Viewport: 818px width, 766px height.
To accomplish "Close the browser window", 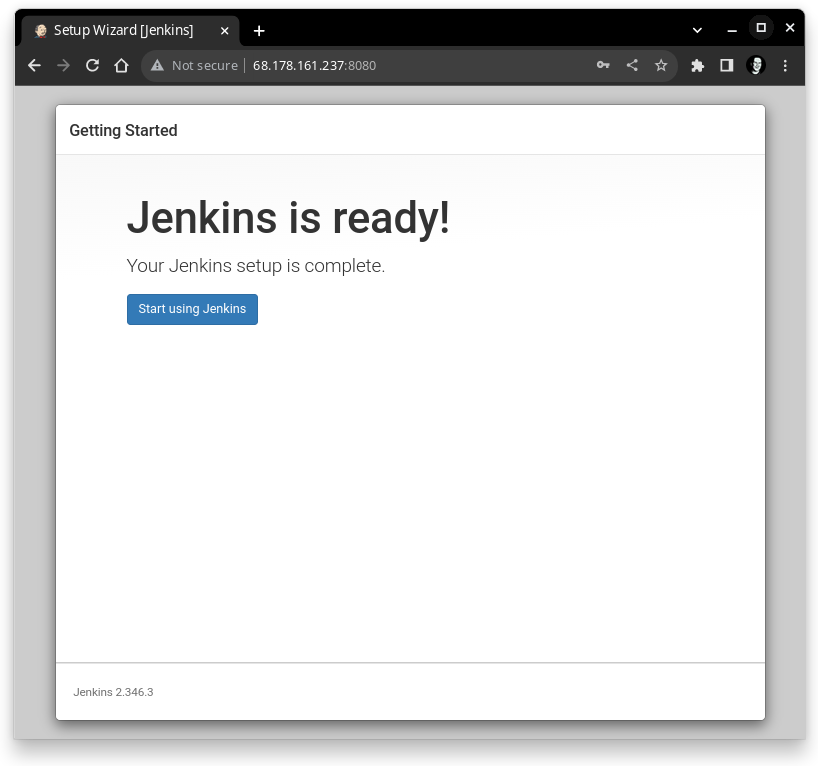I will coord(790,28).
